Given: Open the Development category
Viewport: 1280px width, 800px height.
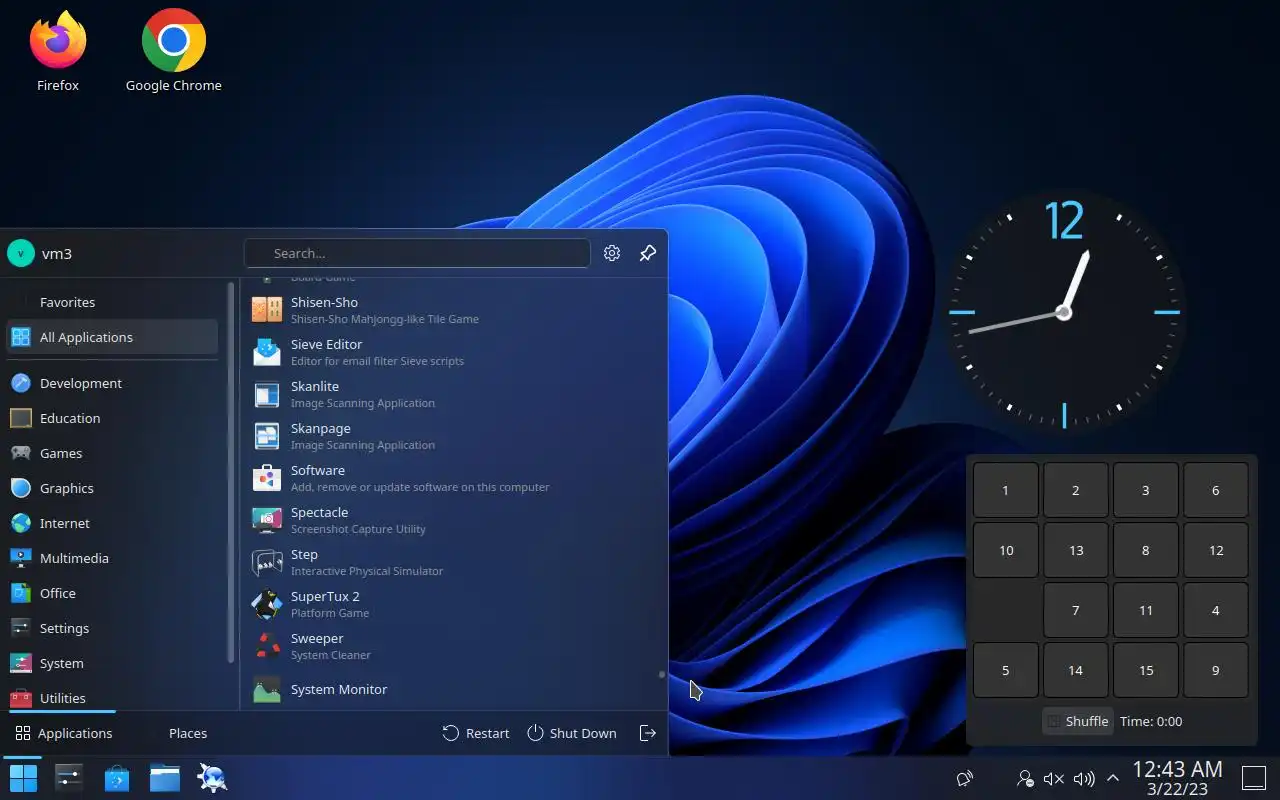Looking at the screenshot, I should 112,383.
